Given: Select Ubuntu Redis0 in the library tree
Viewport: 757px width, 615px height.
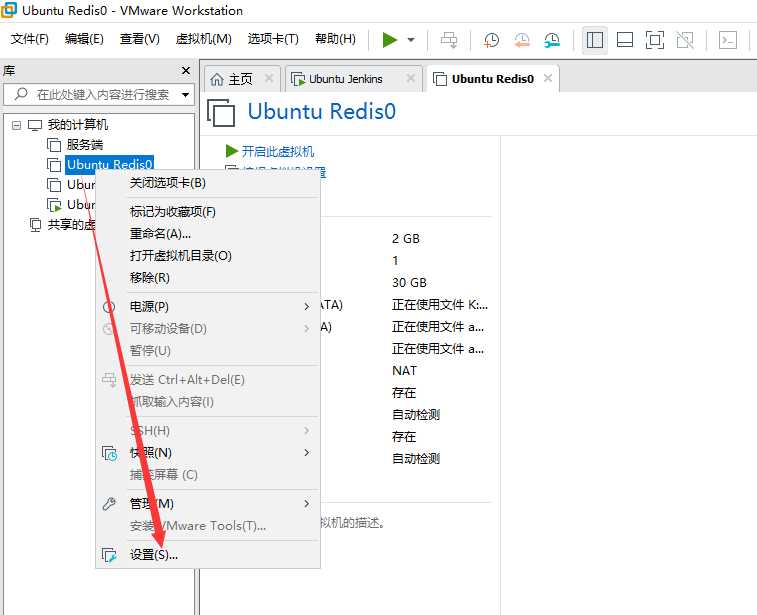Looking at the screenshot, I should click(110, 165).
